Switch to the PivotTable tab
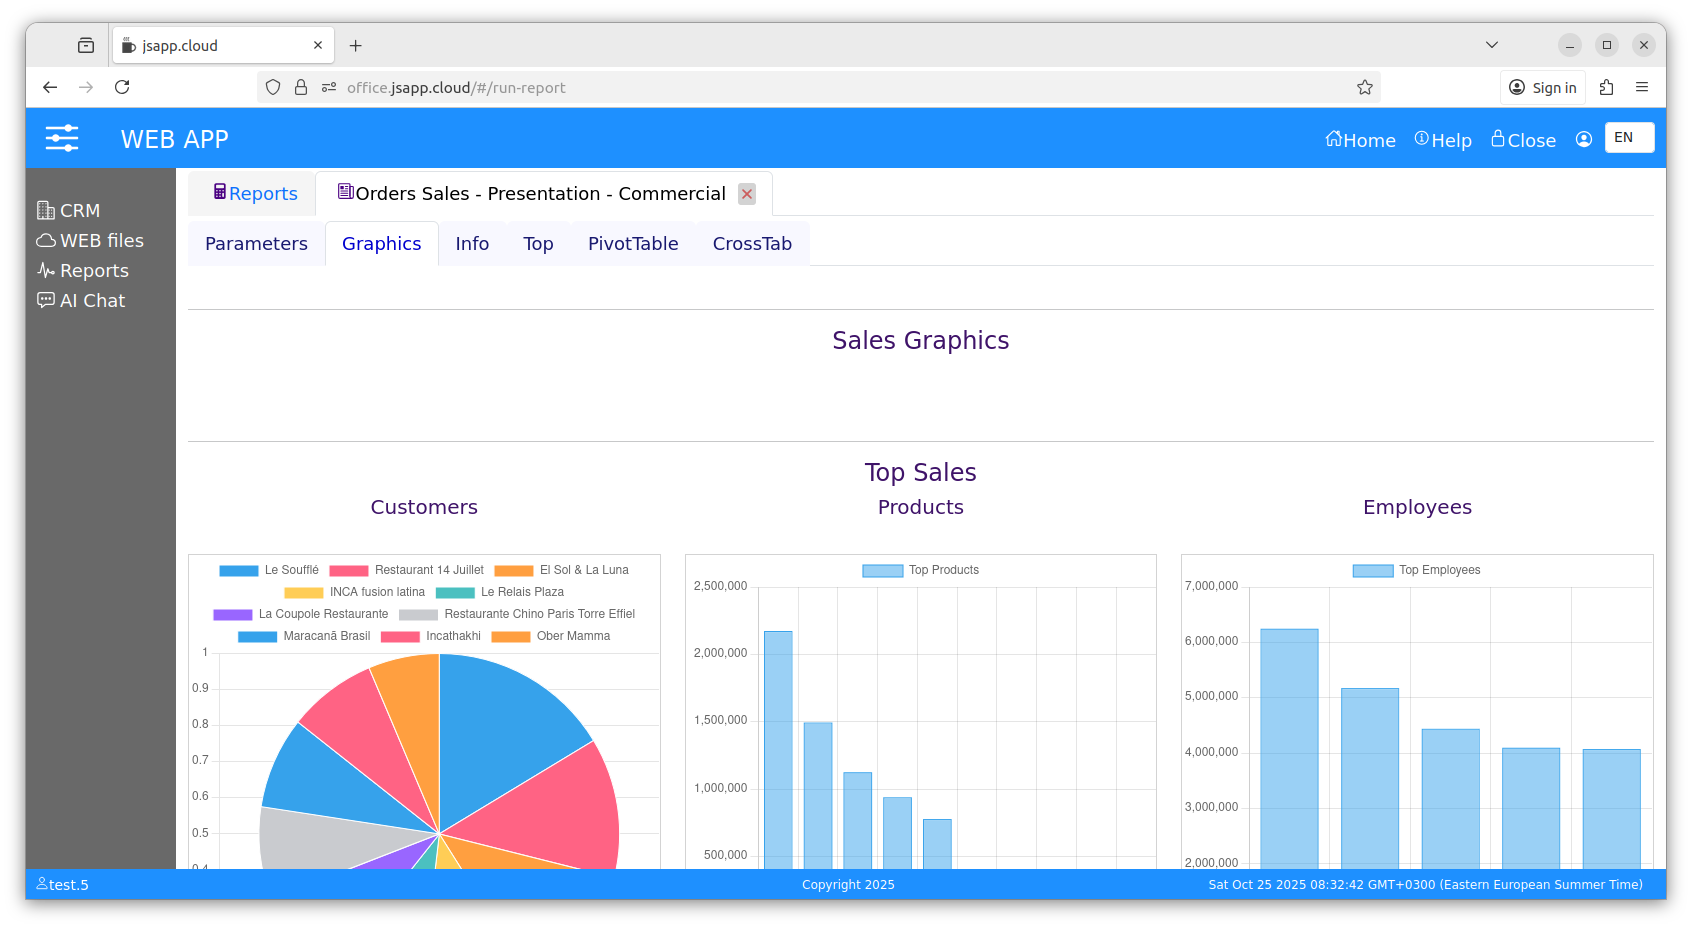The width and height of the screenshot is (1692, 928). coord(632,244)
